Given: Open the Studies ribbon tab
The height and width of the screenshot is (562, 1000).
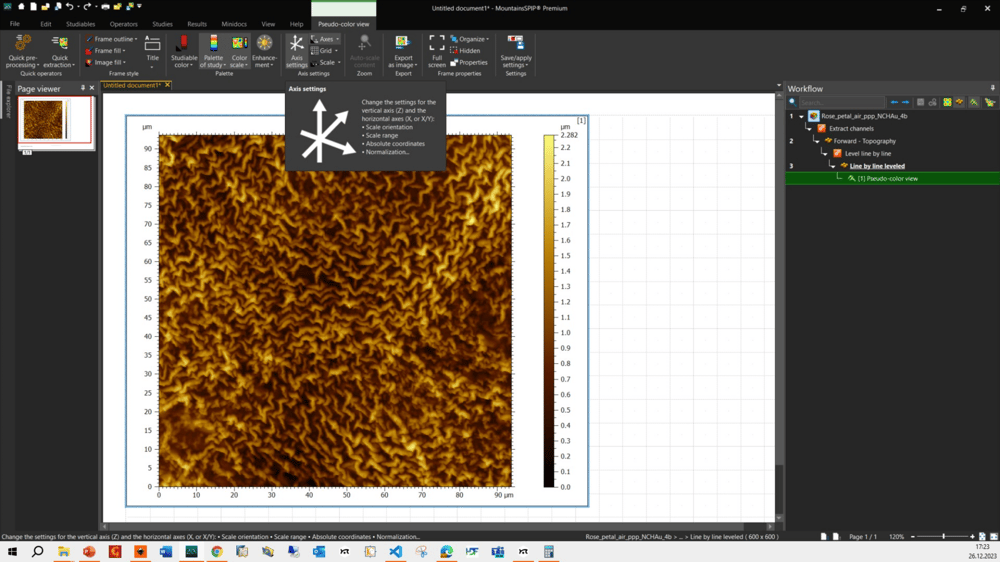Looking at the screenshot, I should point(162,24).
